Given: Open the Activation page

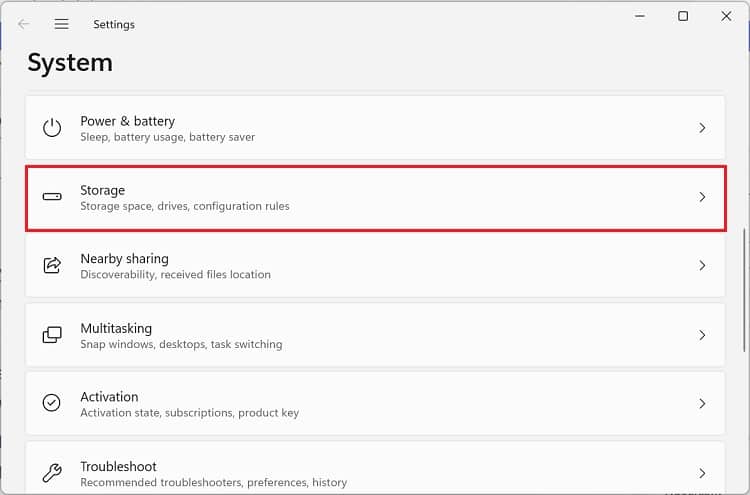Looking at the screenshot, I should point(375,403).
